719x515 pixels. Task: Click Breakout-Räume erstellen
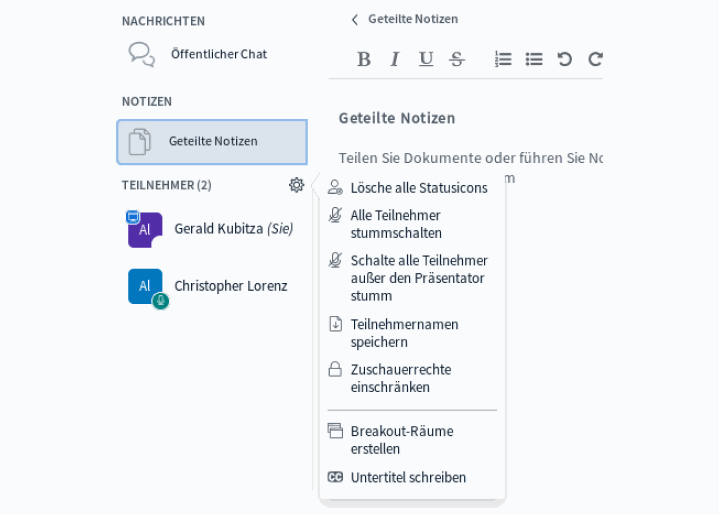(x=401, y=440)
